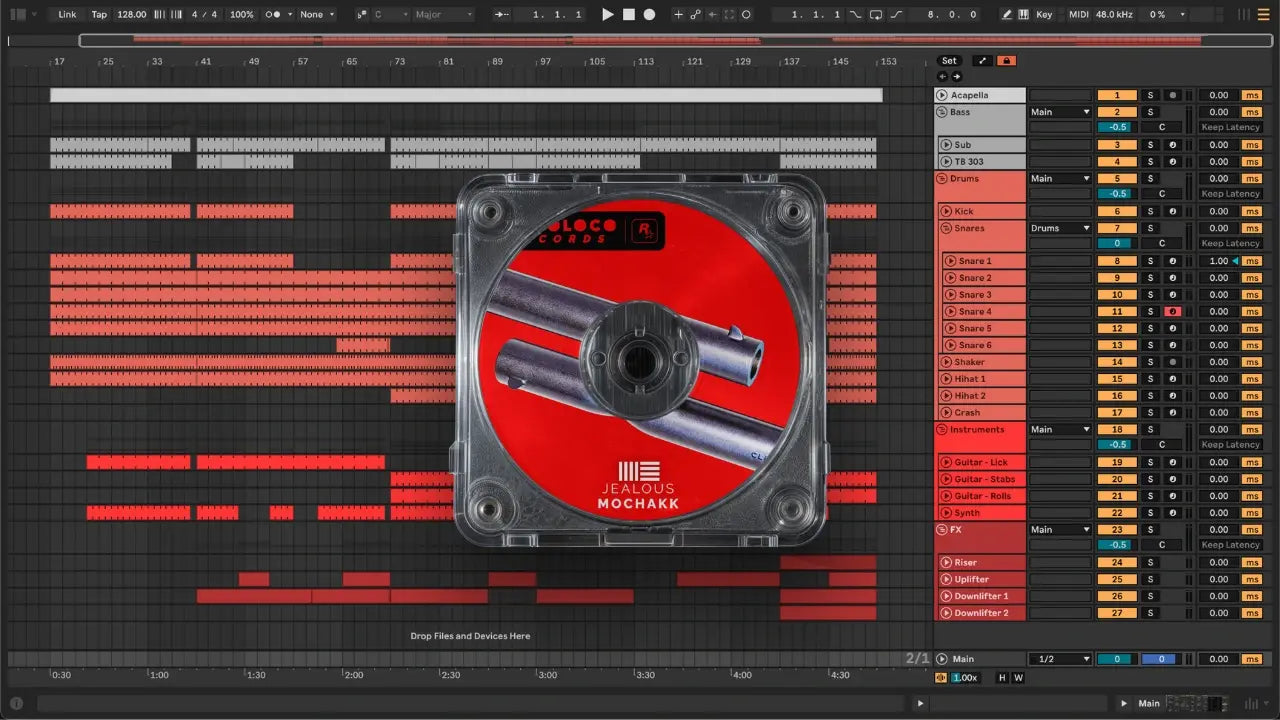Open the Main track 1/2 output dropdown
This screenshot has width=1280, height=720.
click(x=1059, y=659)
